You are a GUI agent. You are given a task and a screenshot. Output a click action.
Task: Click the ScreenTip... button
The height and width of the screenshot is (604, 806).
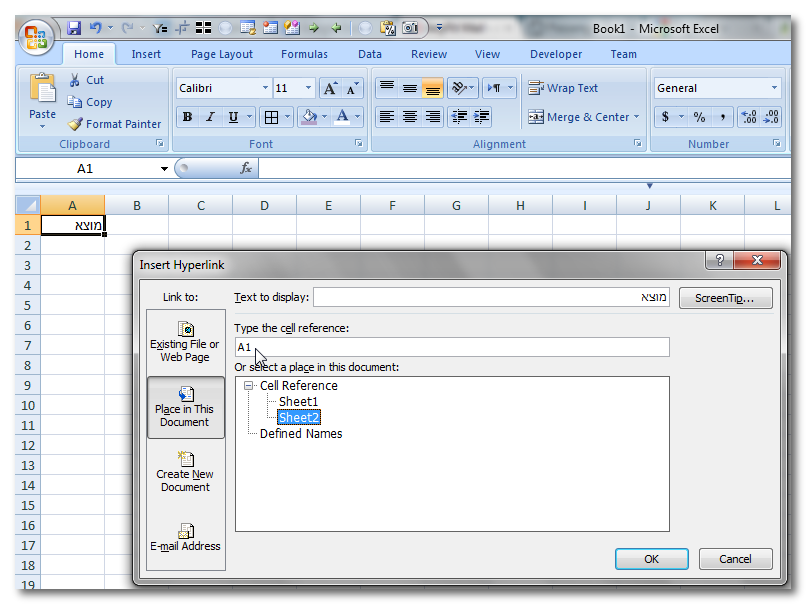[x=725, y=298]
